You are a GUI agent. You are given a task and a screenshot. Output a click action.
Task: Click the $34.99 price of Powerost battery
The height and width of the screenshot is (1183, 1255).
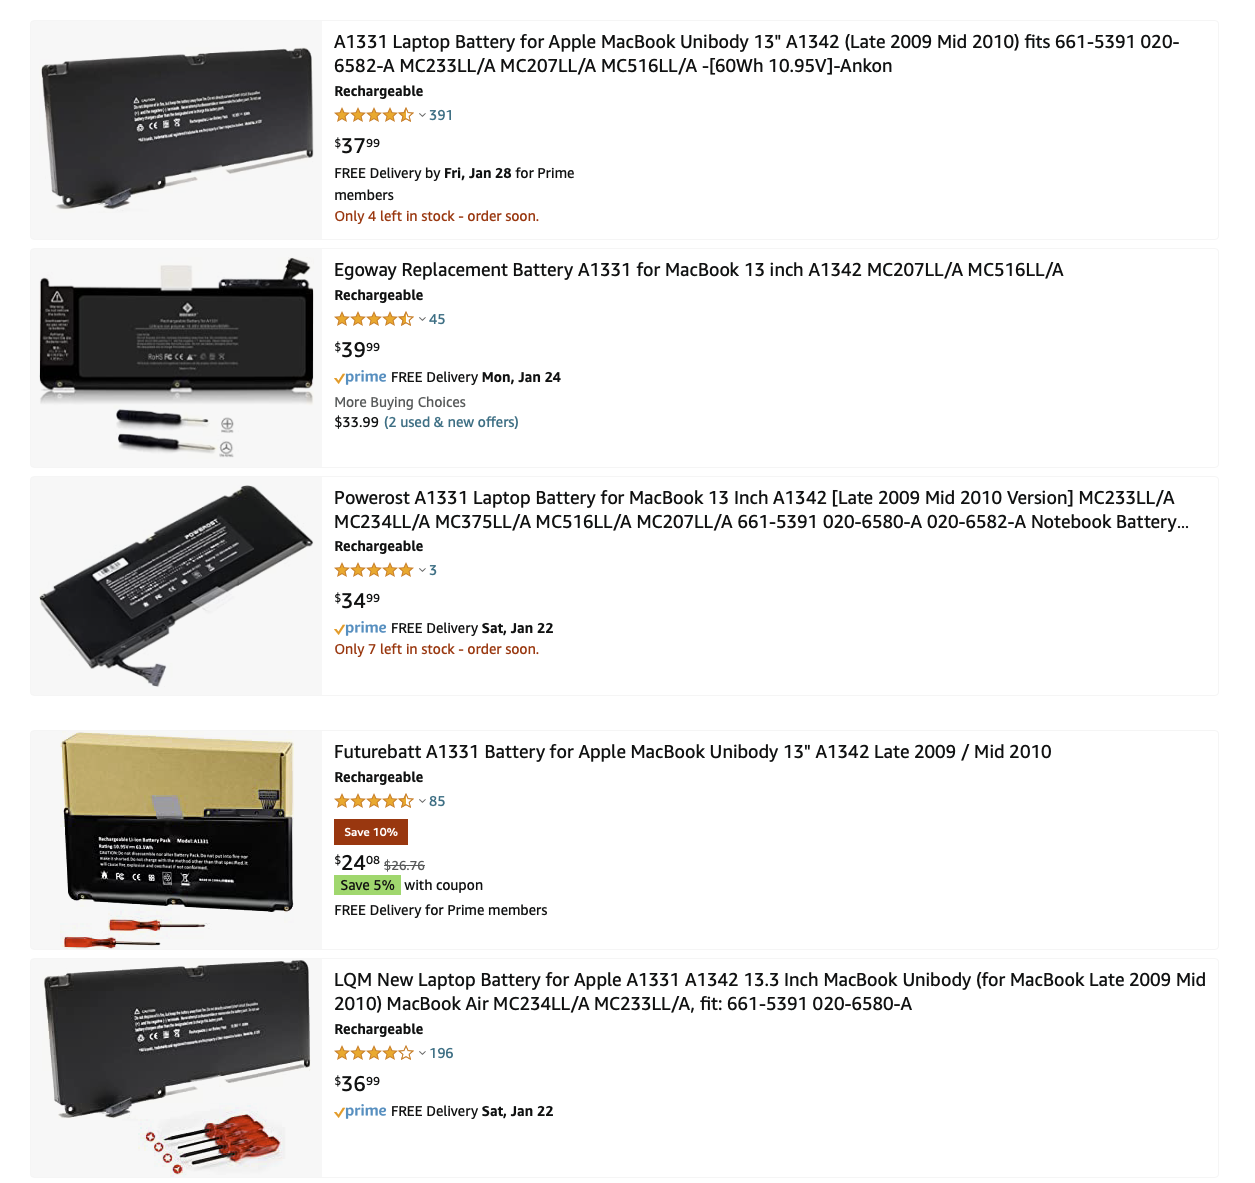click(357, 600)
